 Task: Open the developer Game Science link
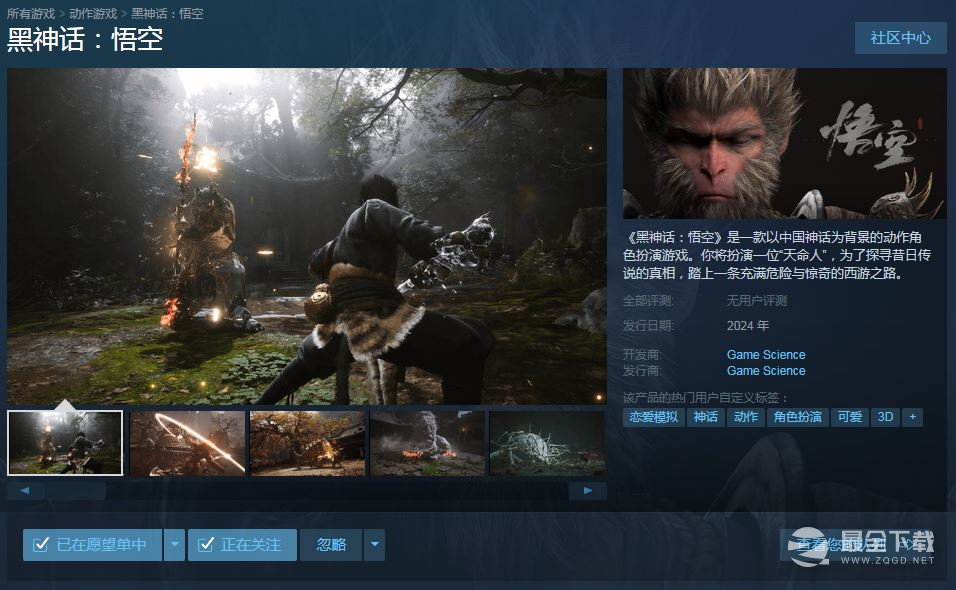[x=766, y=355]
